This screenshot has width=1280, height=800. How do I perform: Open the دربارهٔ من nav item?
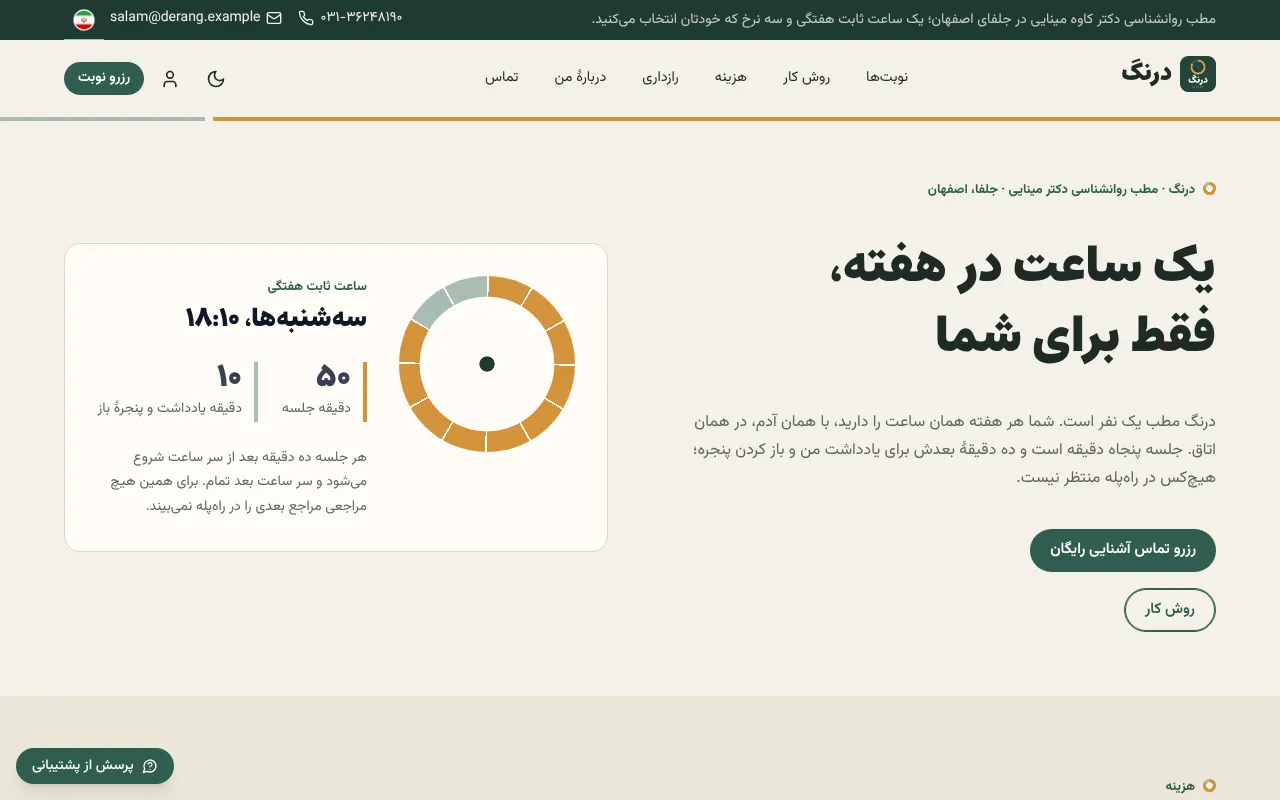click(x=580, y=78)
